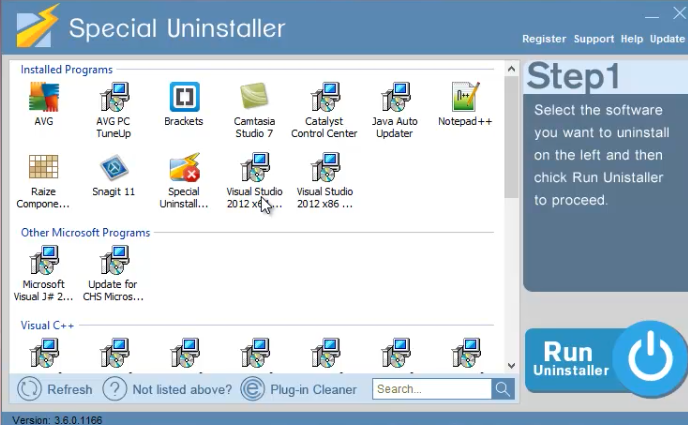Select Visual Studio 2012 x64 entry
Image resolution: width=688 pixels, height=425 pixels.
click(254, 180)
